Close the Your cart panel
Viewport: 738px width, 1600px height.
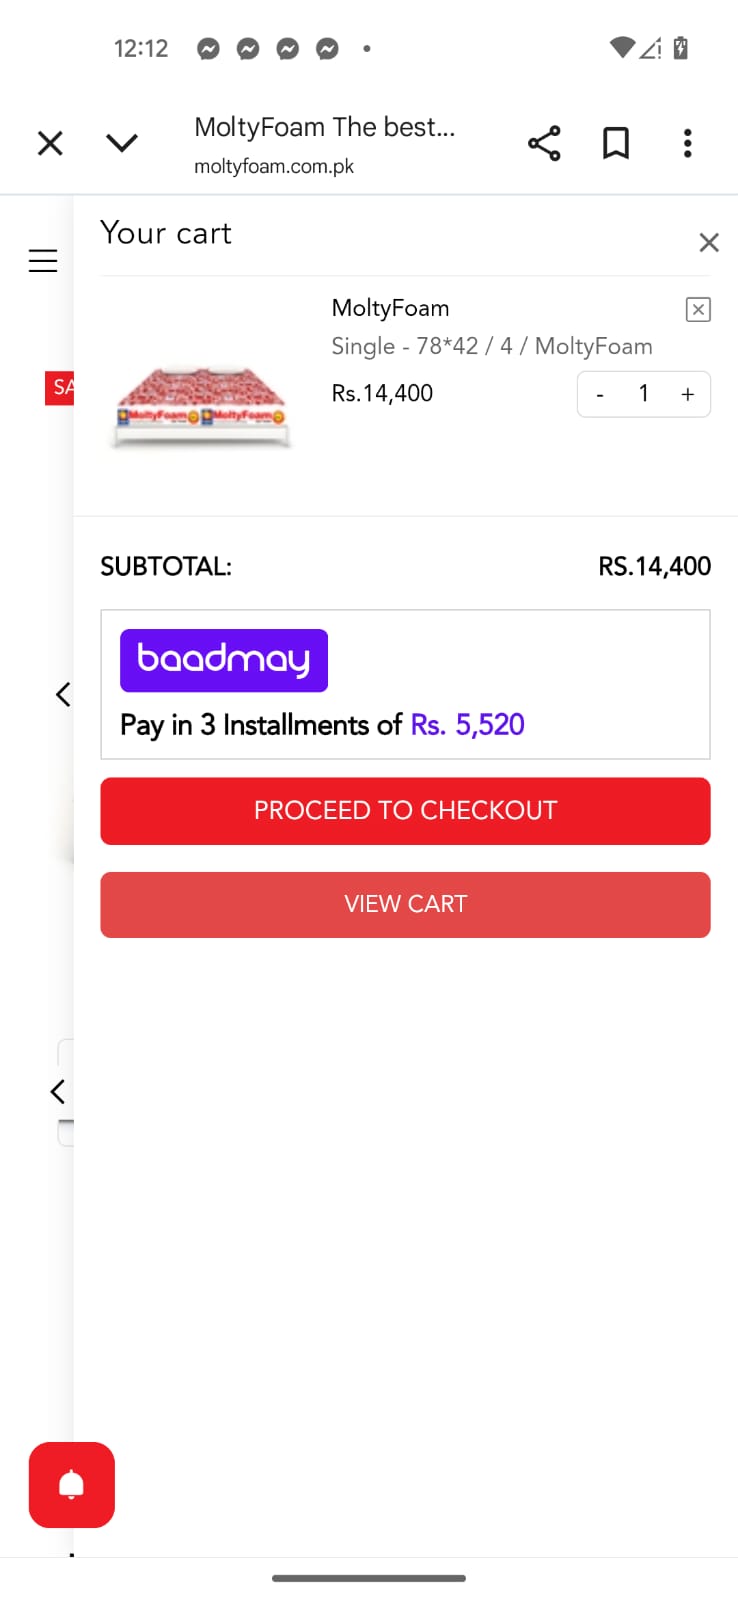709,242
